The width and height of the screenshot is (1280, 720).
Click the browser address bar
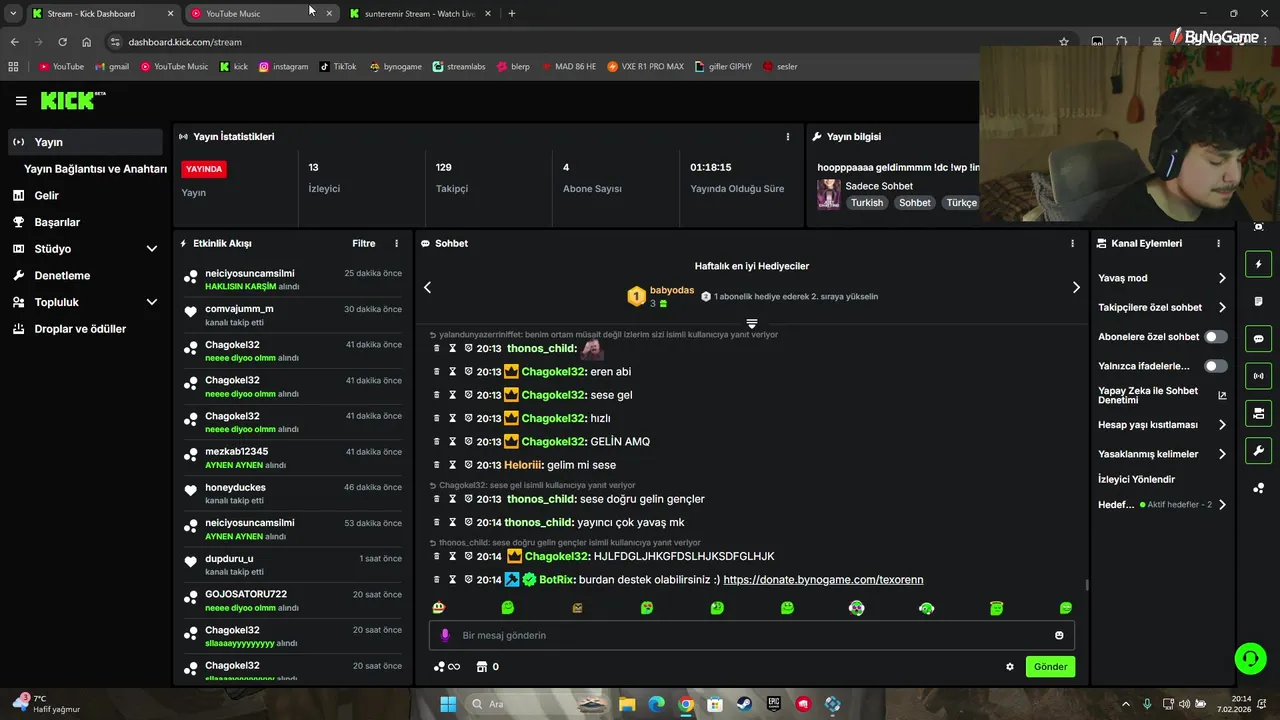(x=580, y=42)
